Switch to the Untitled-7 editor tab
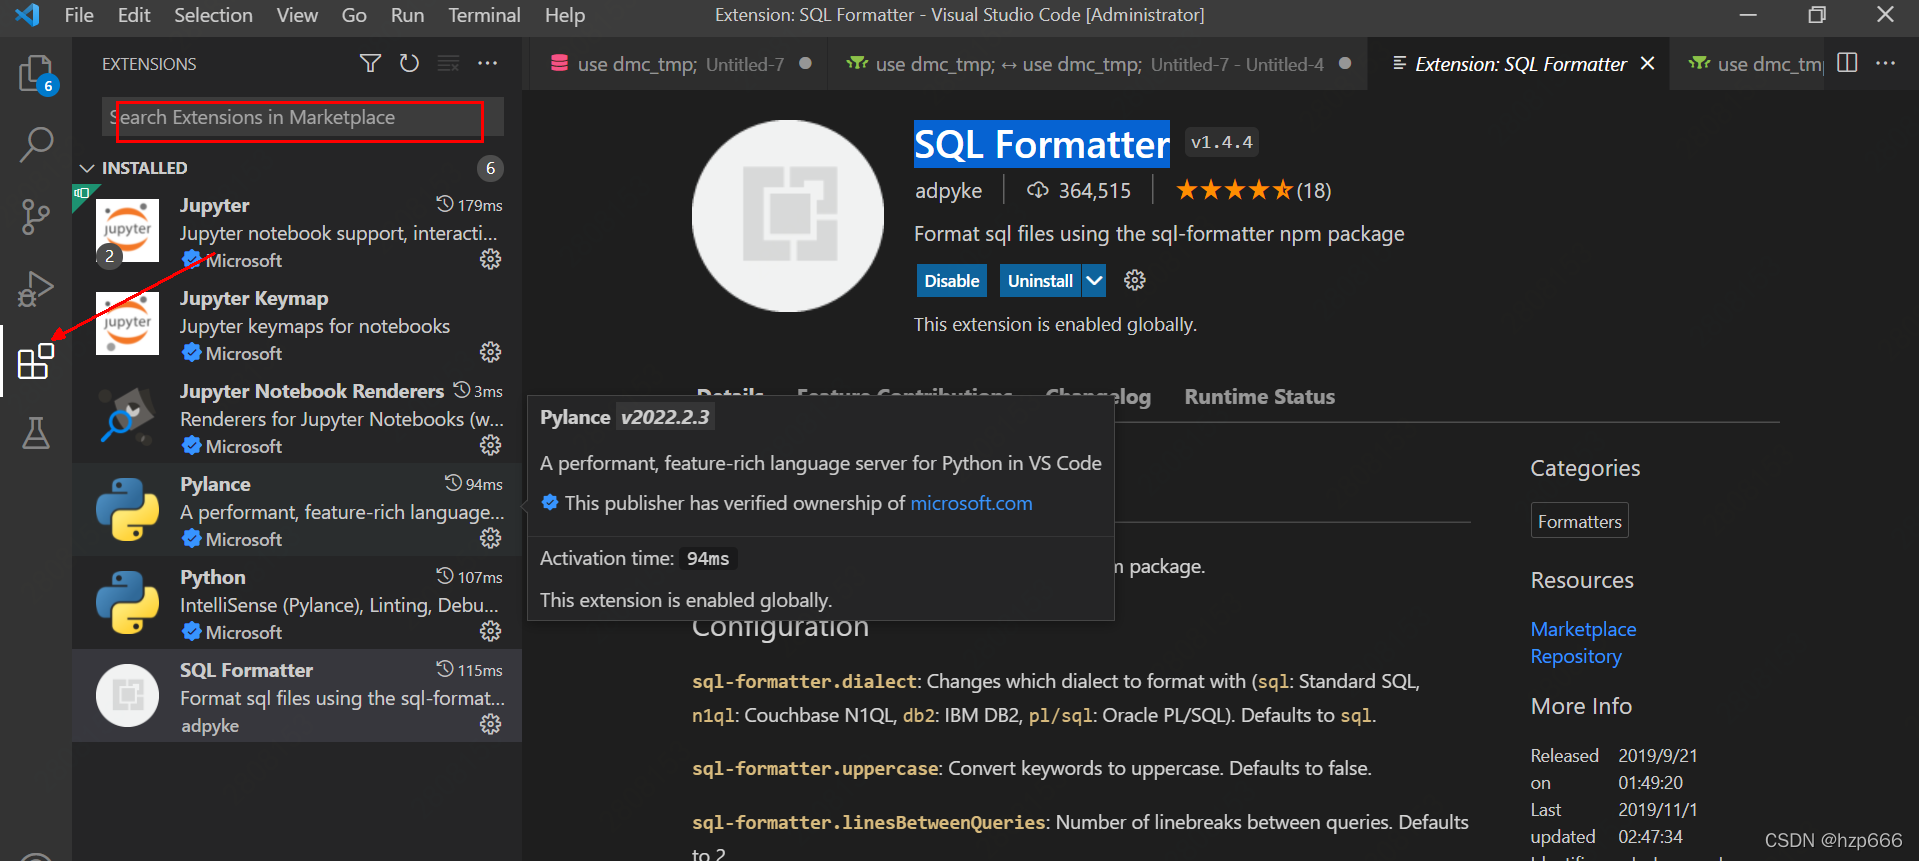The height and width of the screenshot is (861, 1919). 681,64
